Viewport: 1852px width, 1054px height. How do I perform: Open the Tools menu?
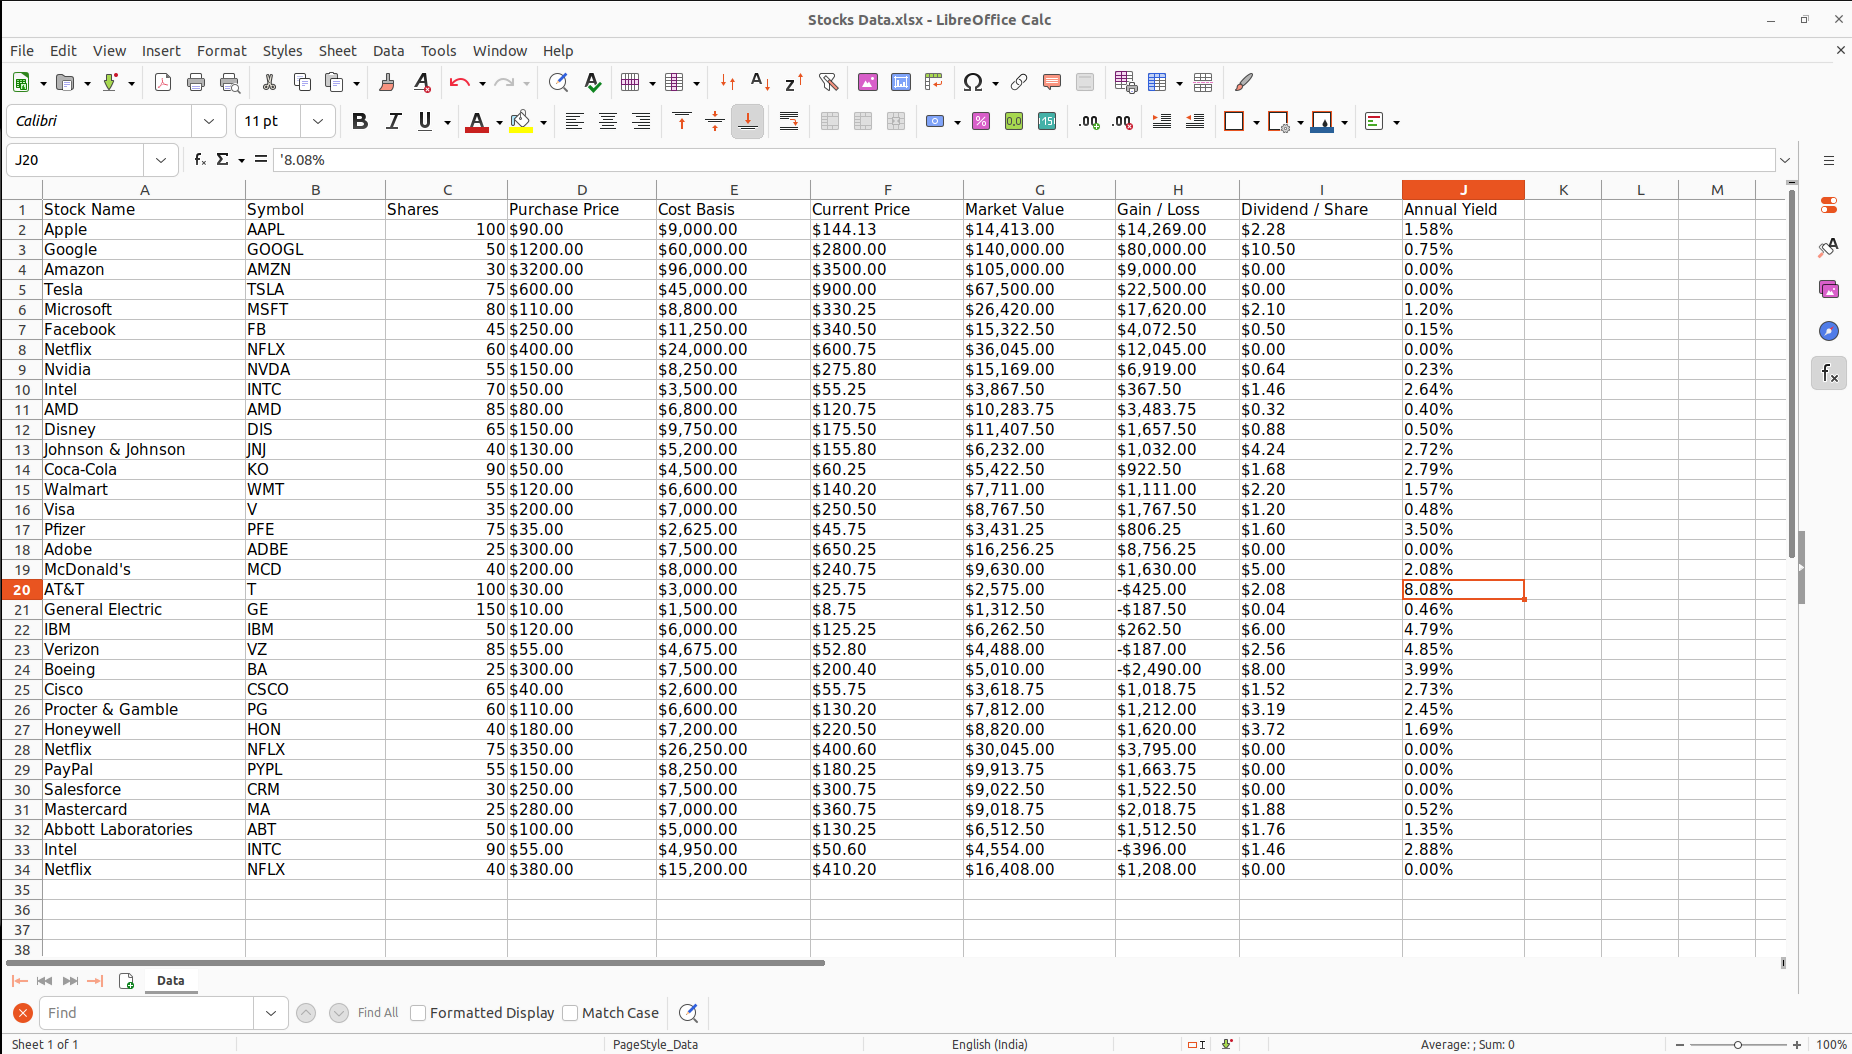(x=438, y=51)
